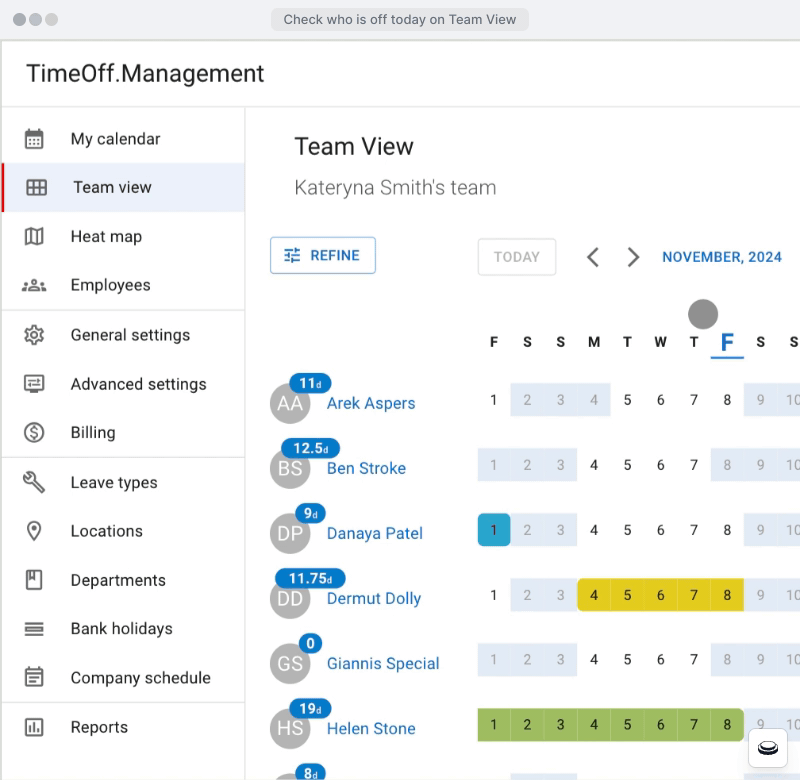800x780 pixels.
Task: Click Danaya Patel's avatar
Action: point(290,533)
